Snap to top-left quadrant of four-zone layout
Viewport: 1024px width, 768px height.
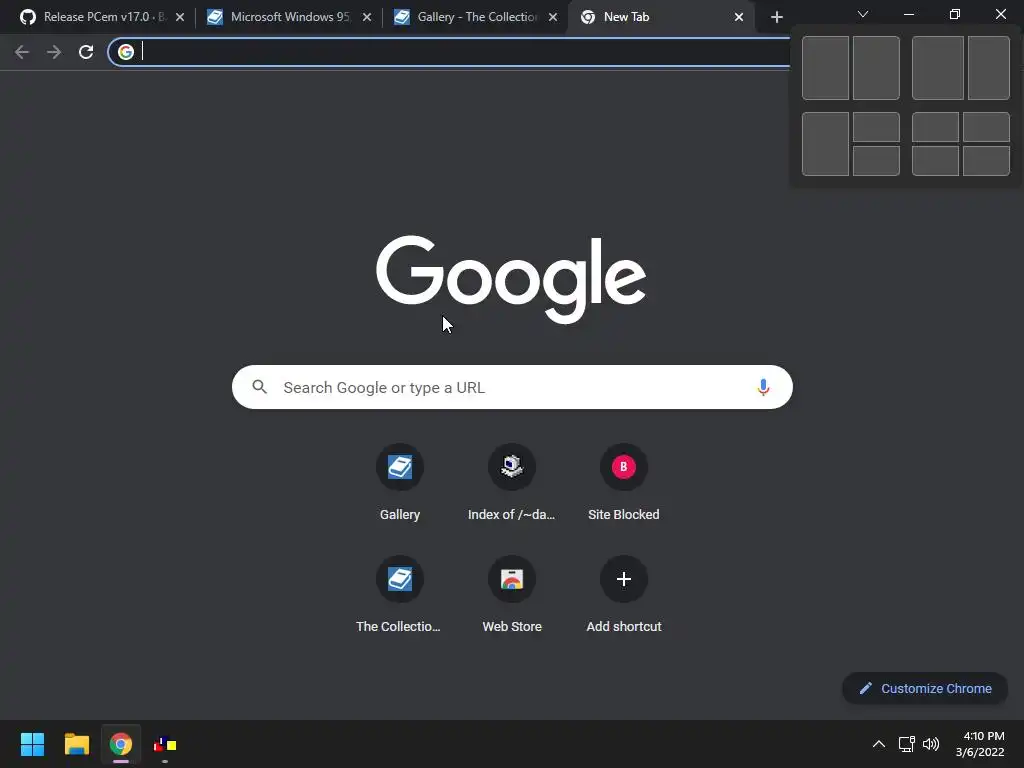coord(935,127)
